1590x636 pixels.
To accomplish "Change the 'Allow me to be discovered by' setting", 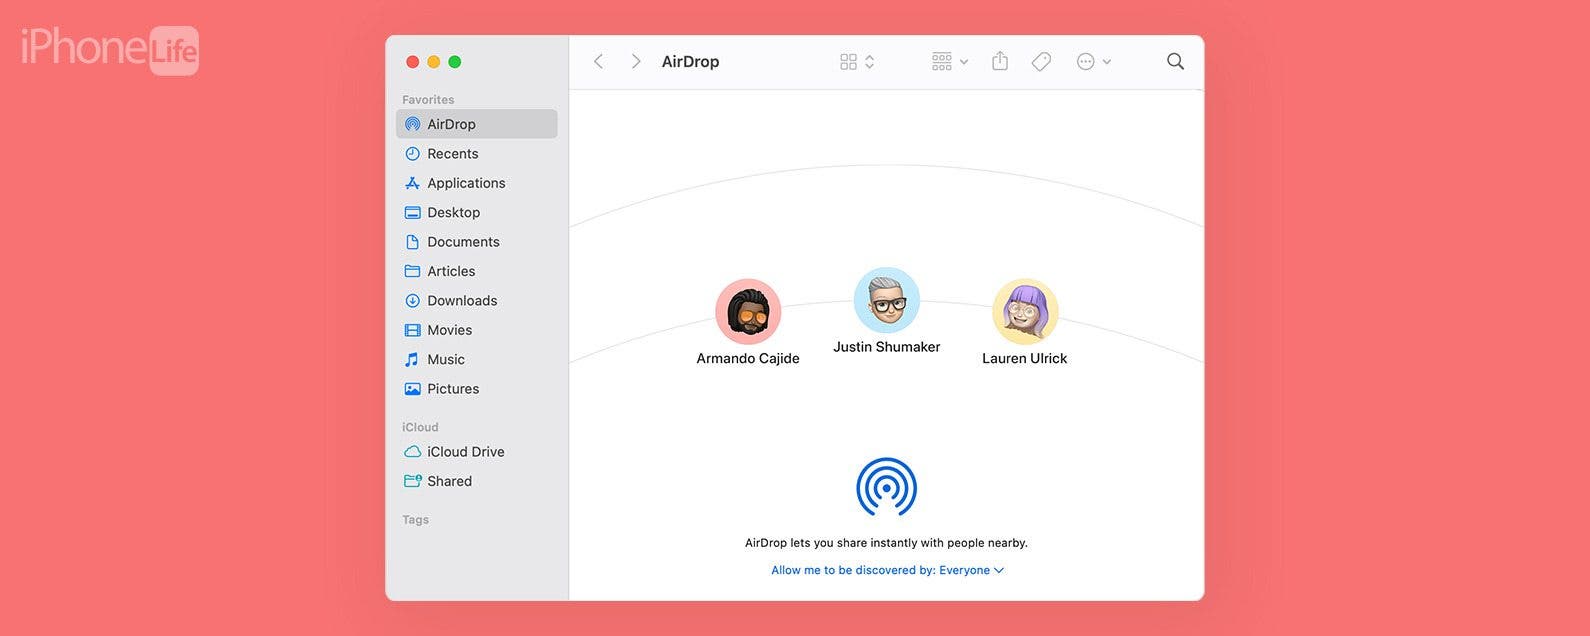I will point(887,570).
